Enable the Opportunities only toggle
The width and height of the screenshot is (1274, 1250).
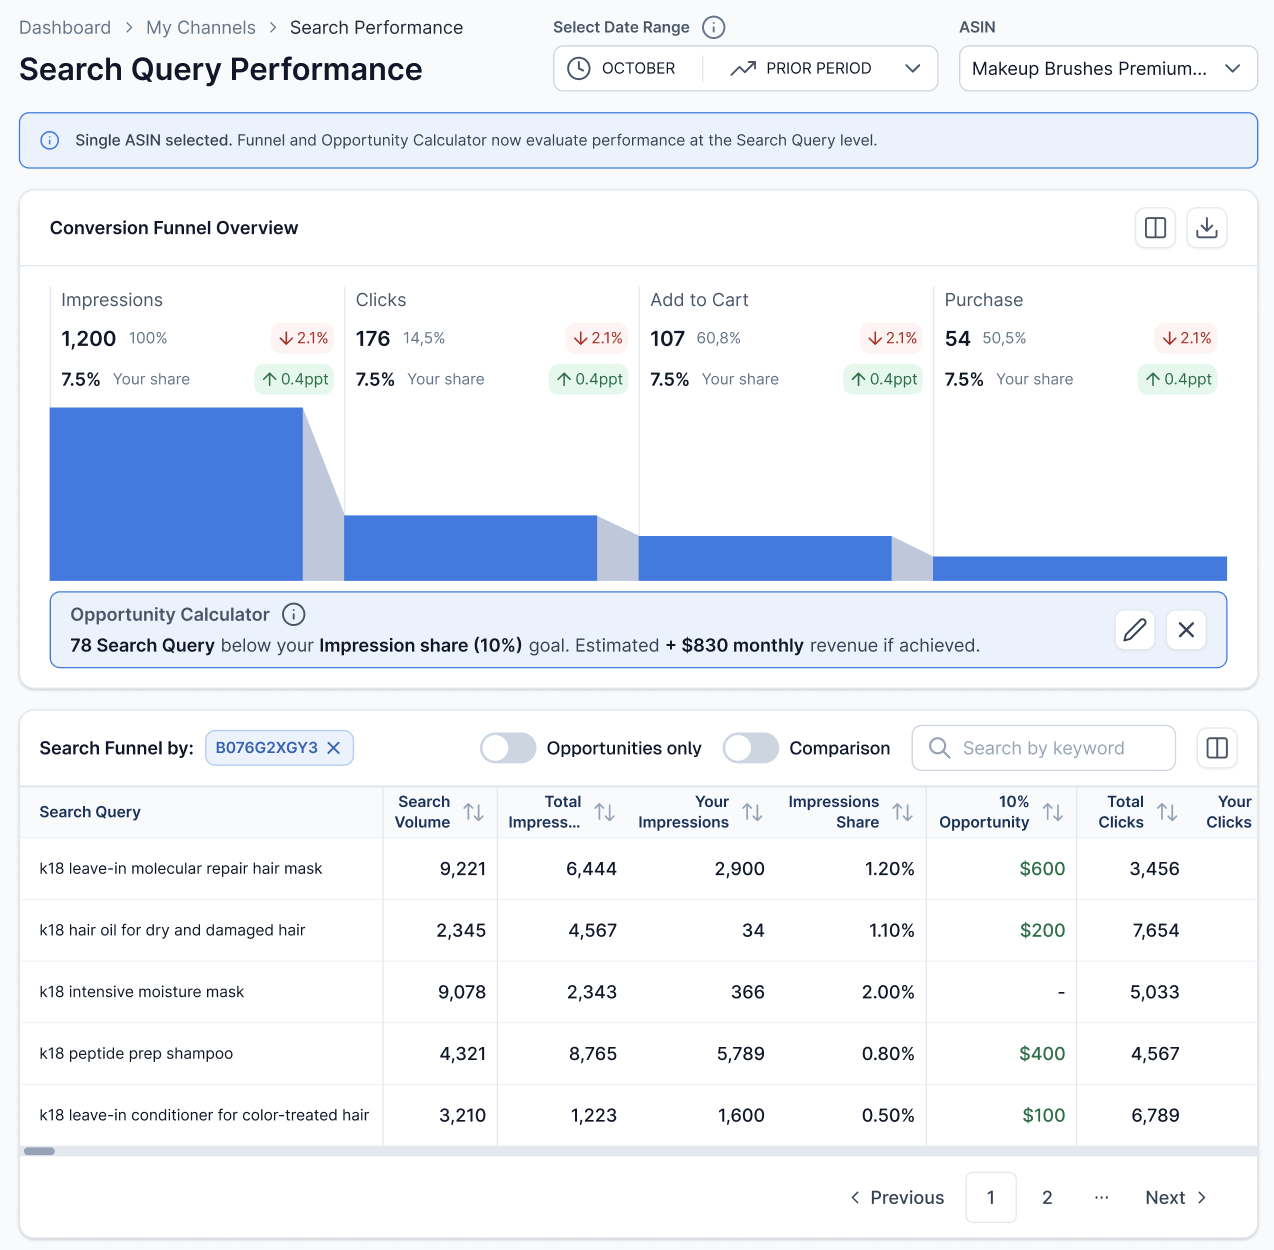[507, 747]
